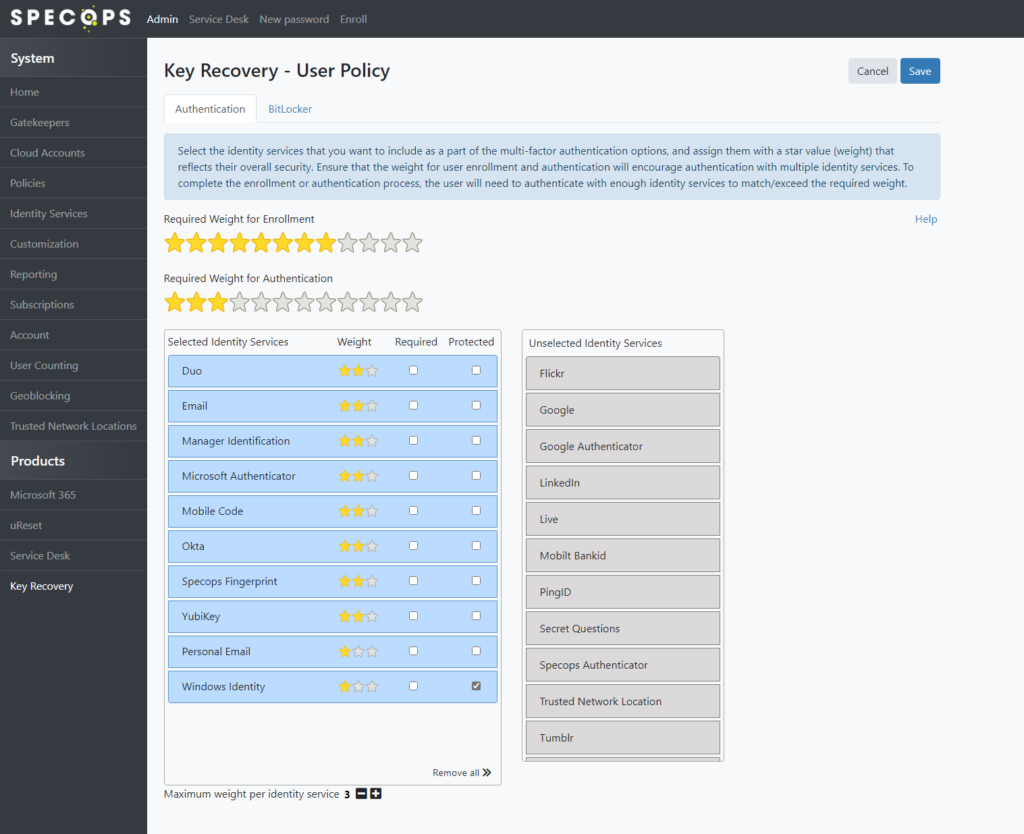The width and height of the screenshot is (1024, 834).
Task: Open Geoblocking settings
Action: pos(73,396)
